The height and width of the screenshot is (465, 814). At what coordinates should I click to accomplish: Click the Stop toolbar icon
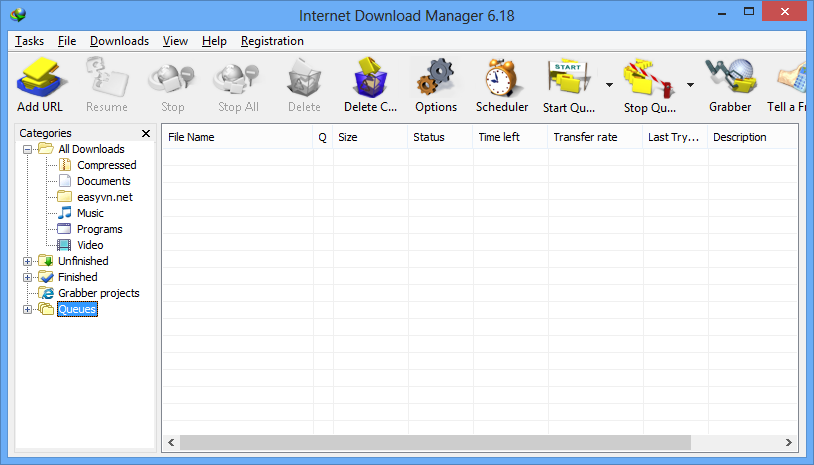click(x=171, y=79)
